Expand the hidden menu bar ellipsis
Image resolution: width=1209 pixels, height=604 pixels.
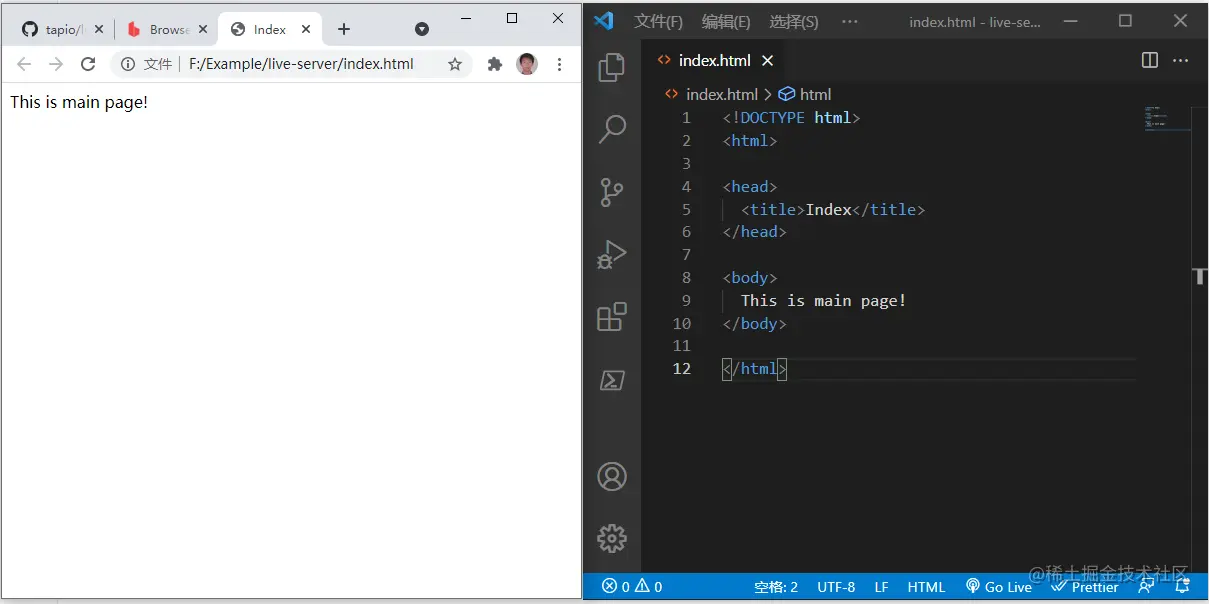click(849, 21)
